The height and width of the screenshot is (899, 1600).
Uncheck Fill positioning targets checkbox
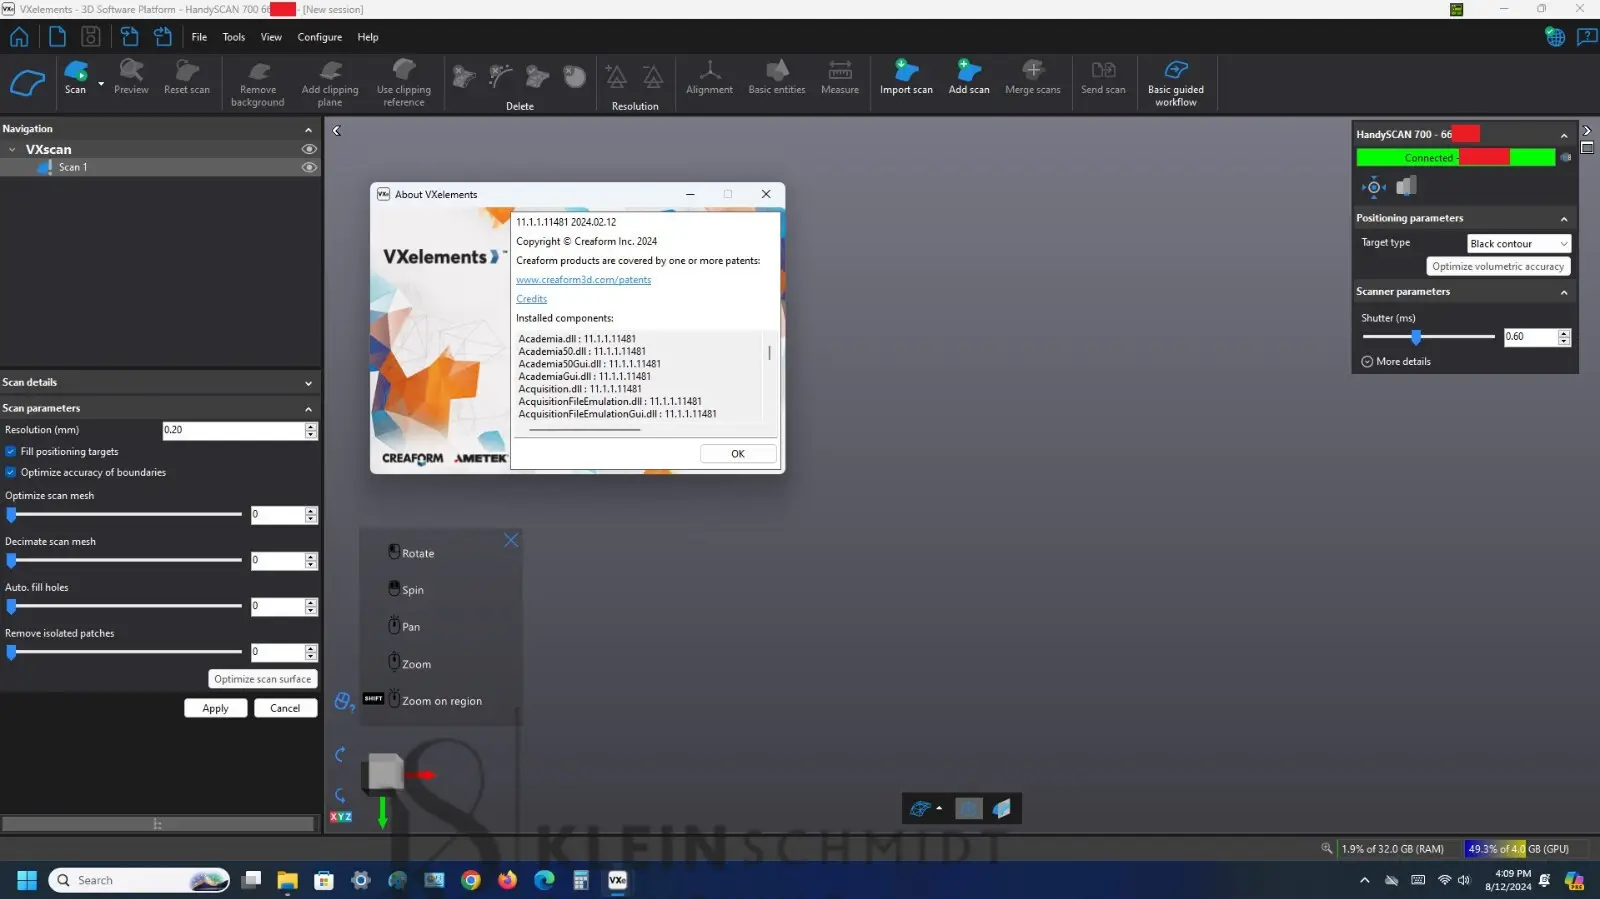[11, 452]
